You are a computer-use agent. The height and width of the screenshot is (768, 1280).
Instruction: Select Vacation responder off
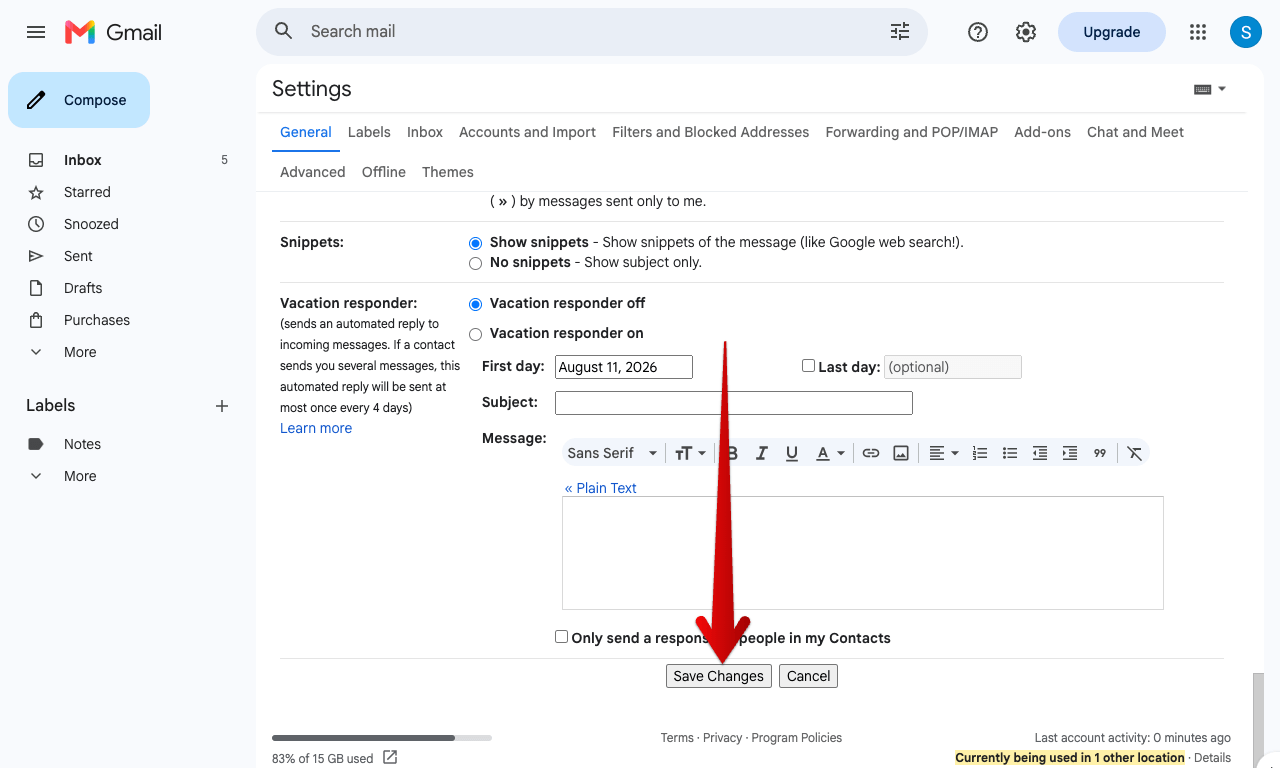click(476, 304)
